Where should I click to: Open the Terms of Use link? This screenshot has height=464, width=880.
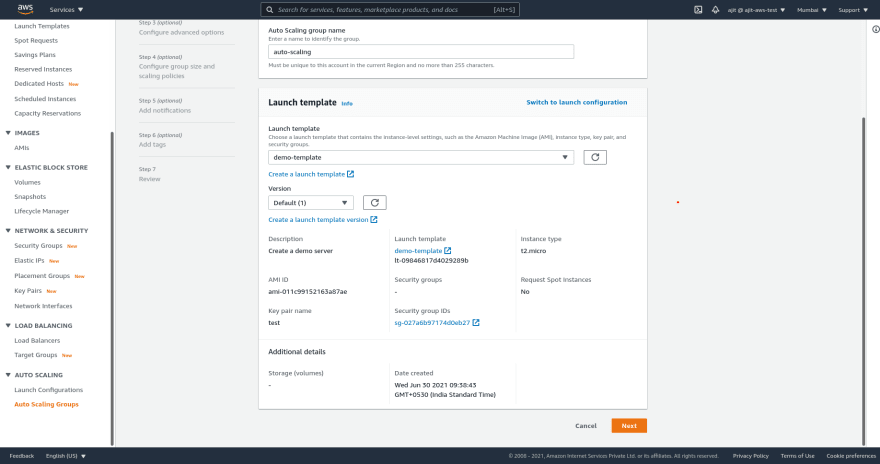click(x=798, y=456)
